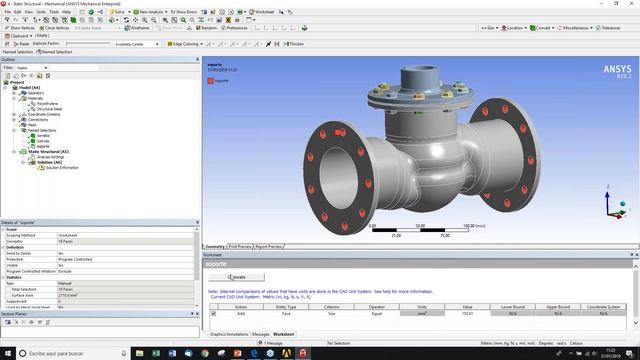Open Excel from the taskbar

point(156,353)
